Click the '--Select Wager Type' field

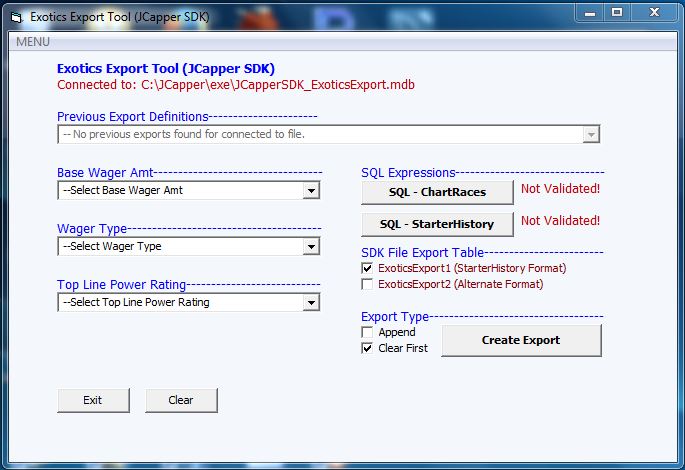[189, 247]
